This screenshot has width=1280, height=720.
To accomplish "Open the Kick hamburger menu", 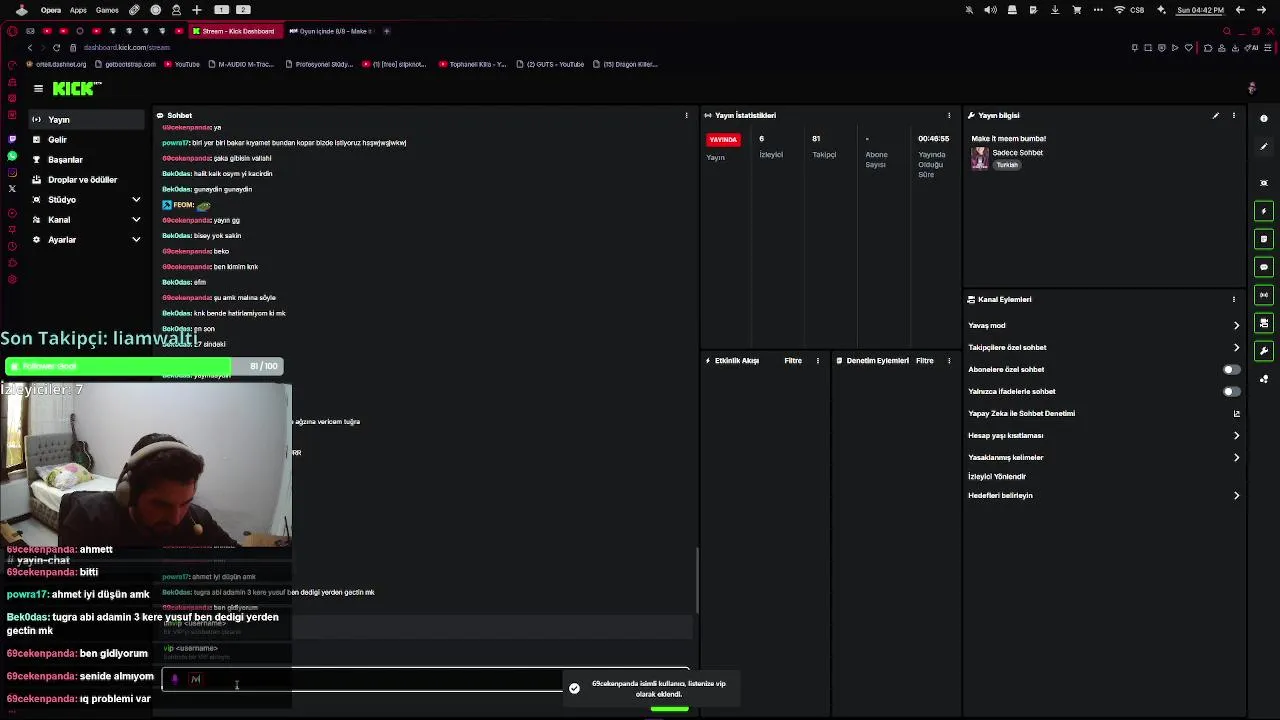I will tap(38, 89).
